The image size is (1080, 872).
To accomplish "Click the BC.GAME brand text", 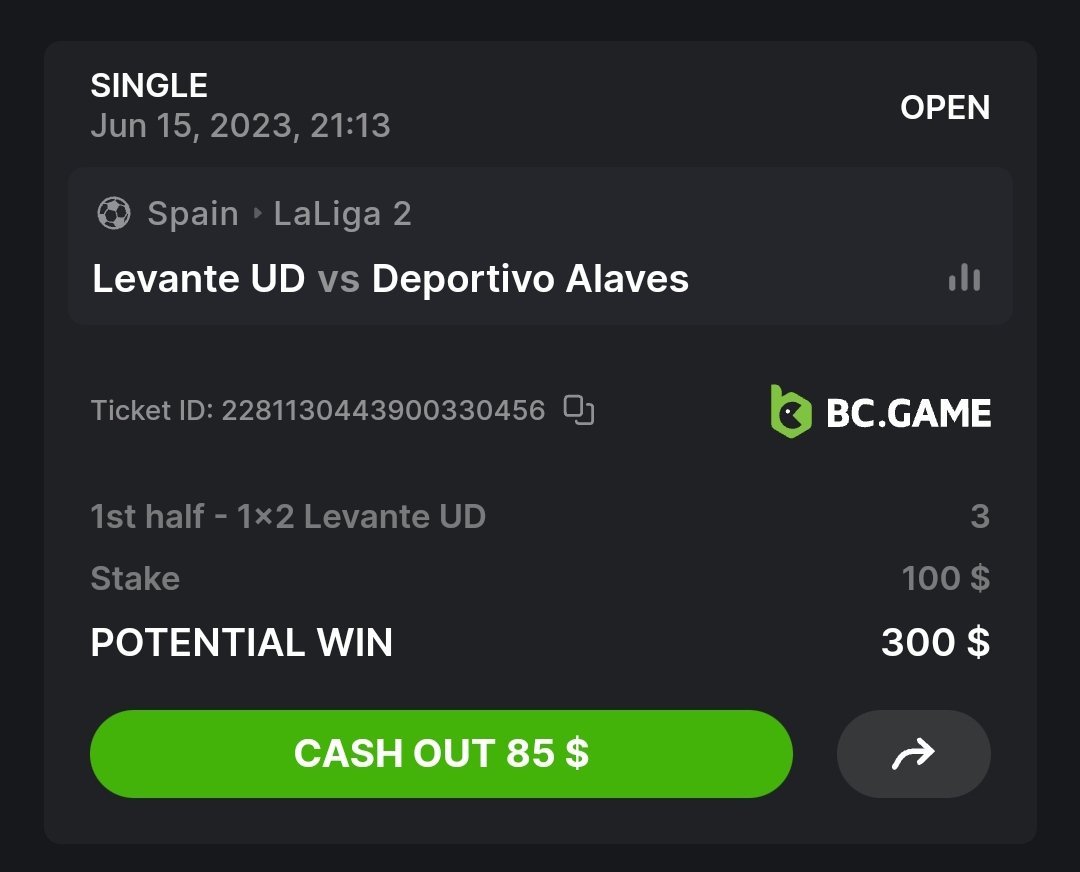I will [x=908, y=412].
